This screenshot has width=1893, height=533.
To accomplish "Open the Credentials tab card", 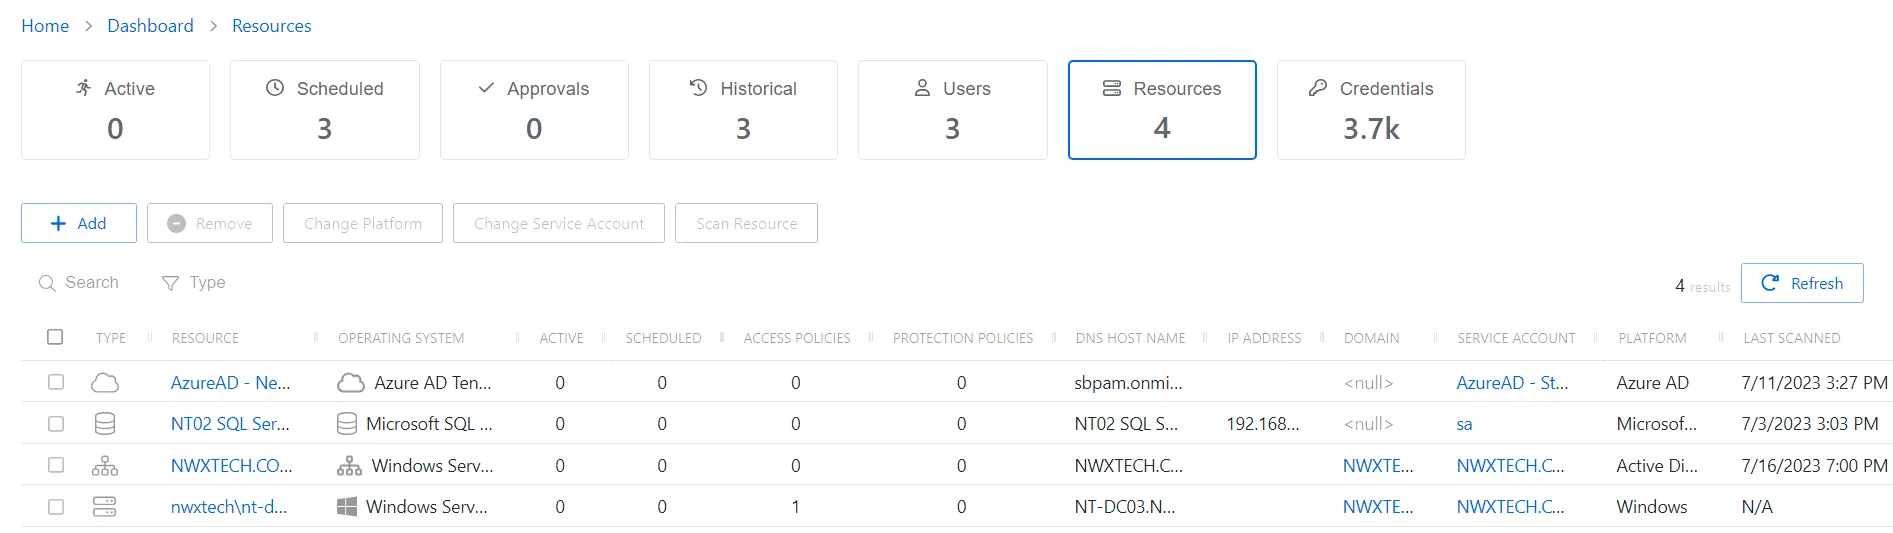I will coord(1371,110).
